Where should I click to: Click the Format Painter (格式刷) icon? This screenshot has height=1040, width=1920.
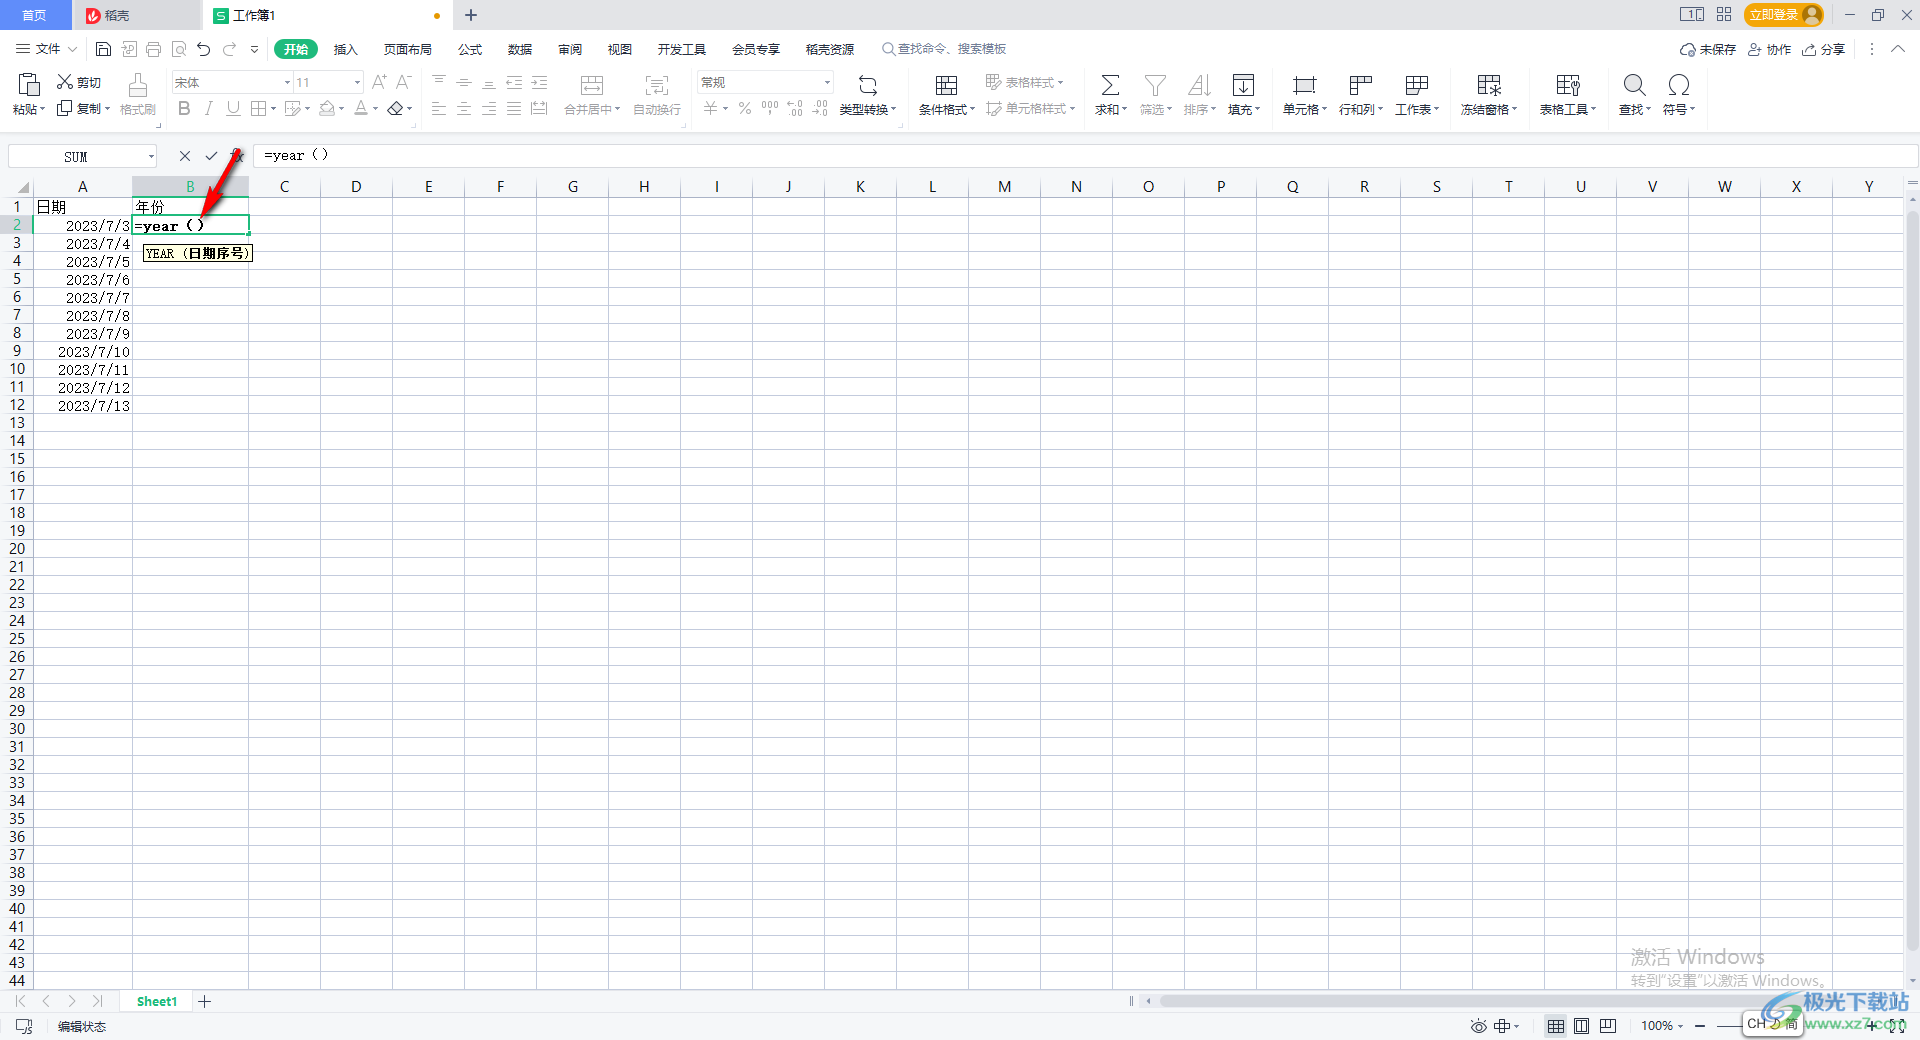138,84
